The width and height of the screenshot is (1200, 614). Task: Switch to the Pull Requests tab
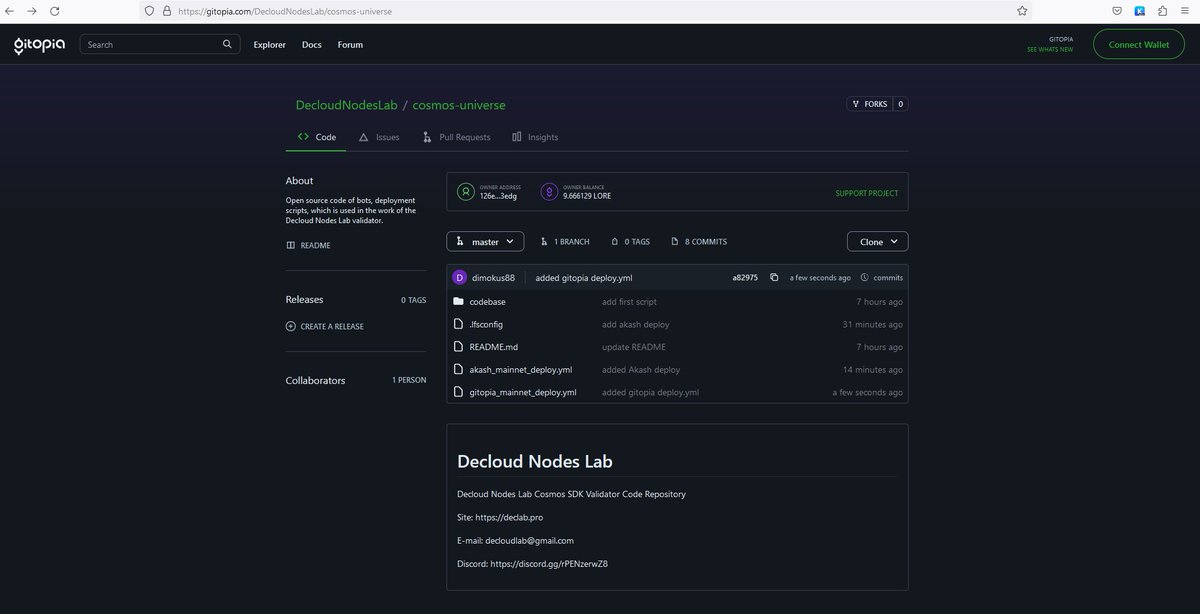[457, 137]
